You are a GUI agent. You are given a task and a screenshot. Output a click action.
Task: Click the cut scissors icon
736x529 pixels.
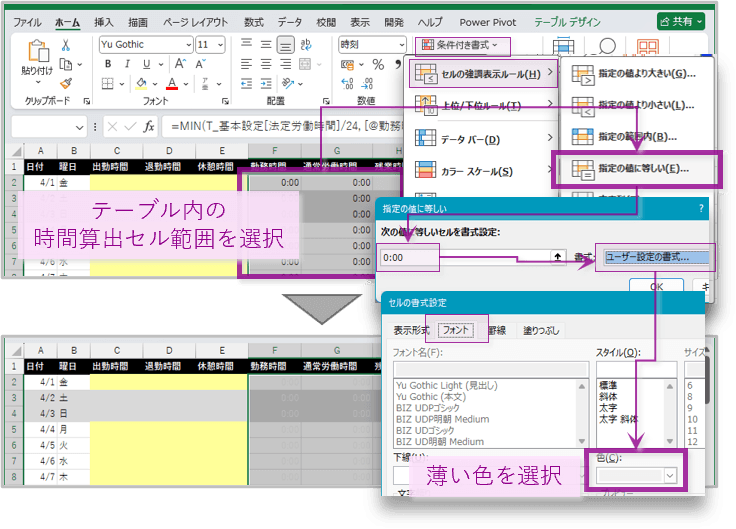pos(66,45)
